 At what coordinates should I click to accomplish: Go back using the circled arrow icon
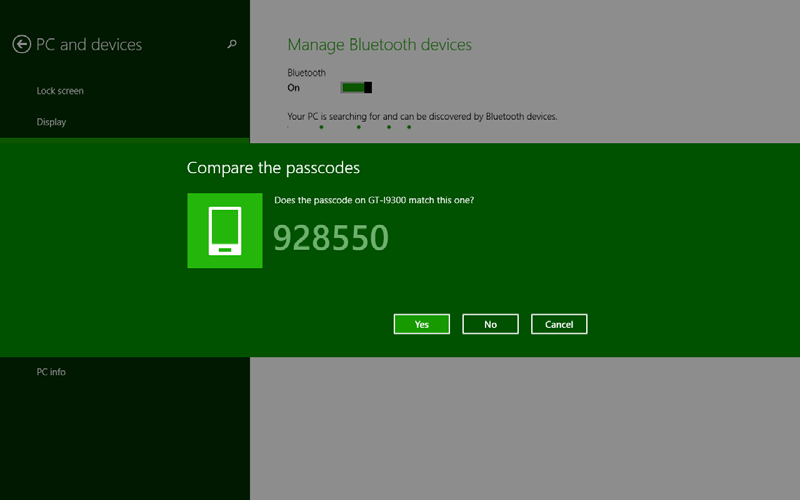(21, 44)
